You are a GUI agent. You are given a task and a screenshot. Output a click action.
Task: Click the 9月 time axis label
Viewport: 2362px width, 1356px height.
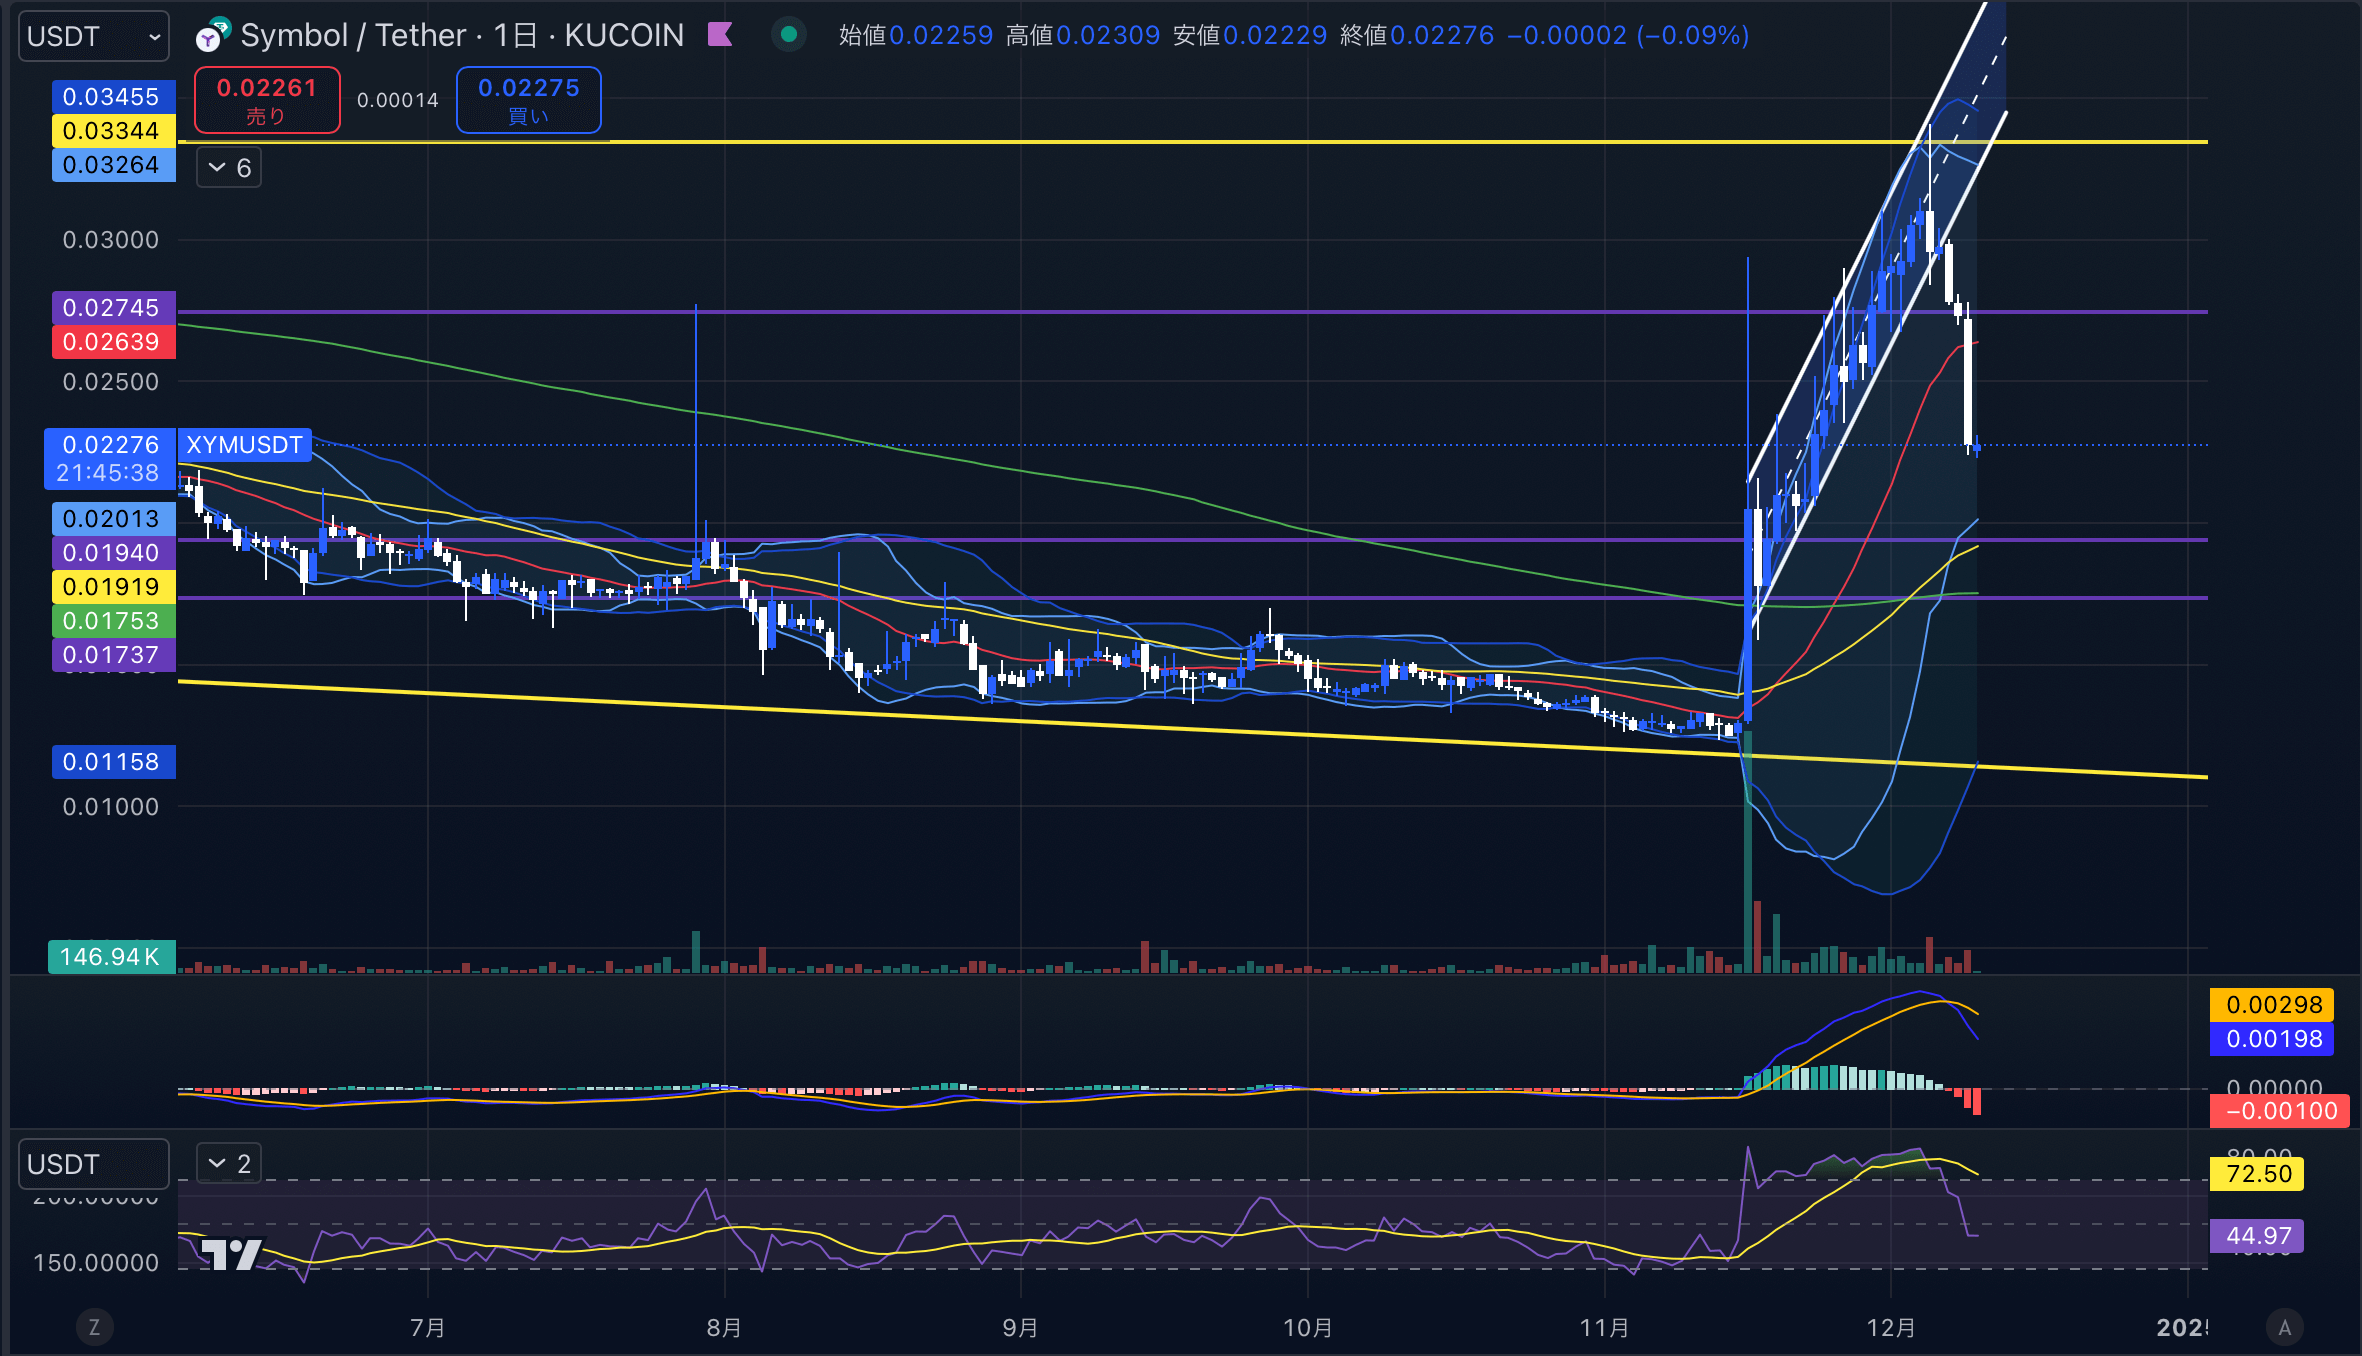click(x=1020, y=1328)
